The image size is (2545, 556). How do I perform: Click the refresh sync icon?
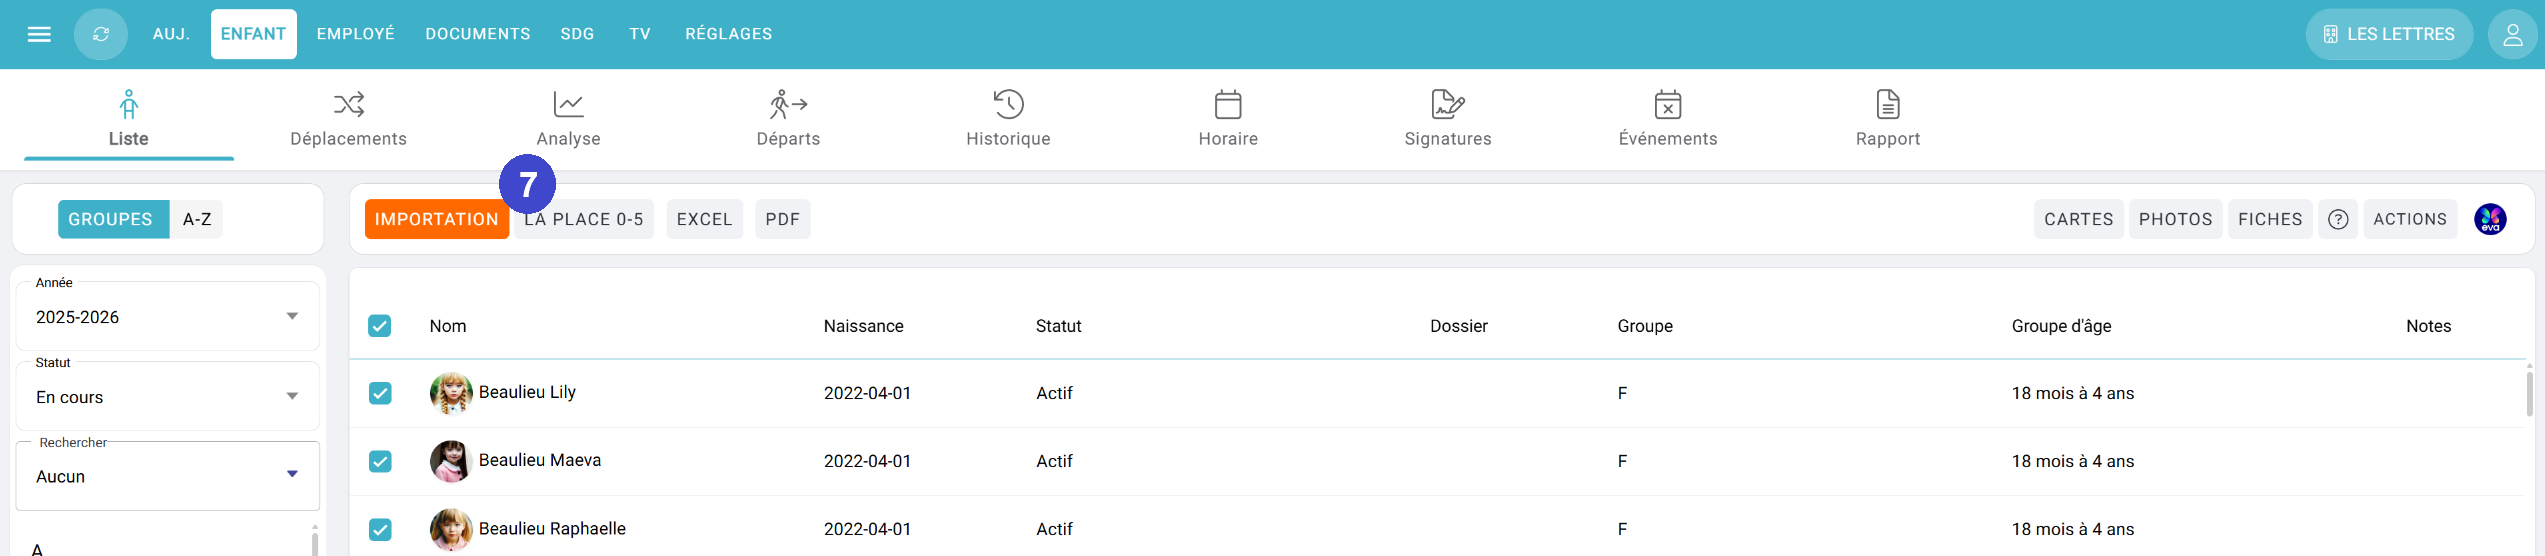coord(101,34)
